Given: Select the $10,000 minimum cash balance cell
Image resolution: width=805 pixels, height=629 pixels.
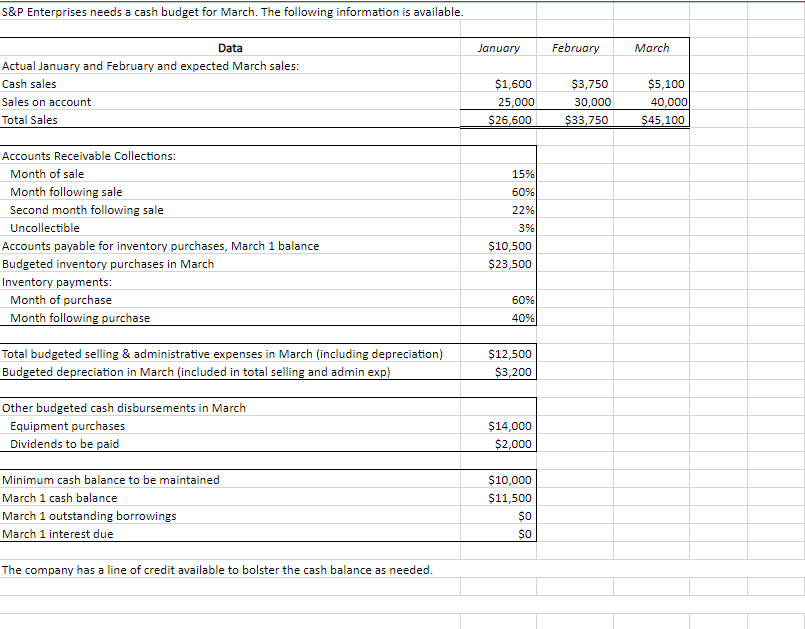Looking at the screenshot, I should 513,480.
